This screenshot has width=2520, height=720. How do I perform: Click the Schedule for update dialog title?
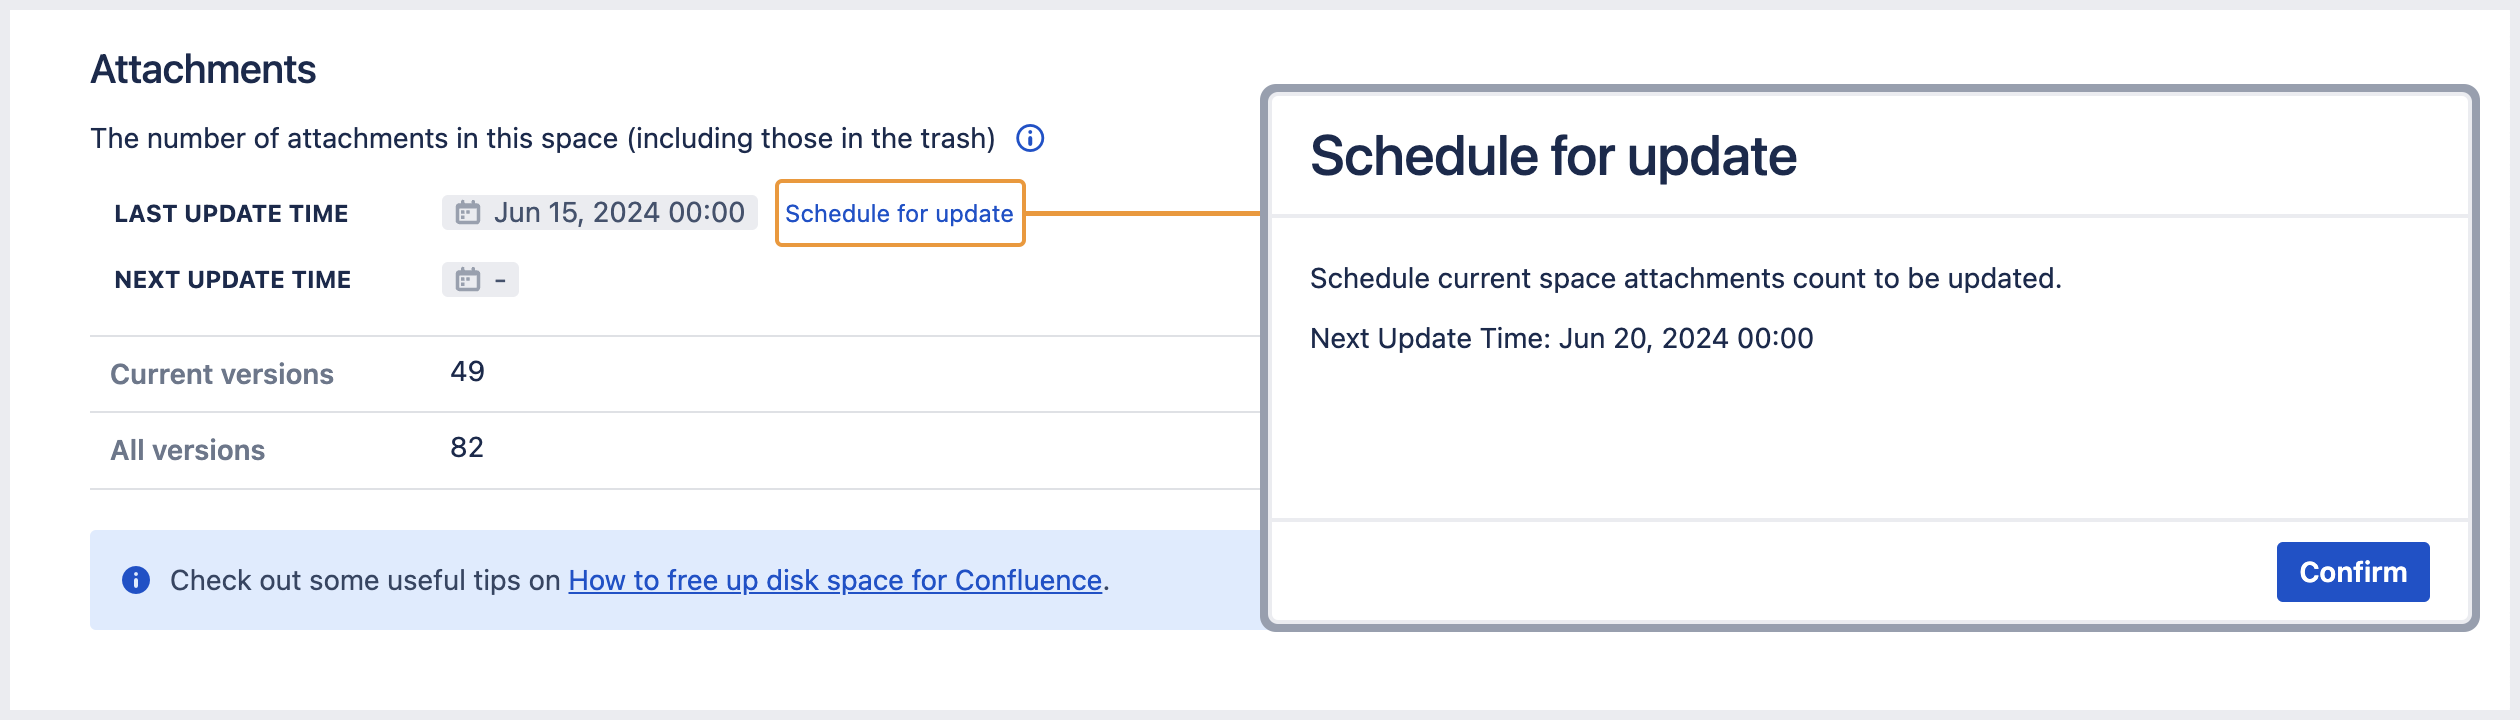pos(1553,156)
